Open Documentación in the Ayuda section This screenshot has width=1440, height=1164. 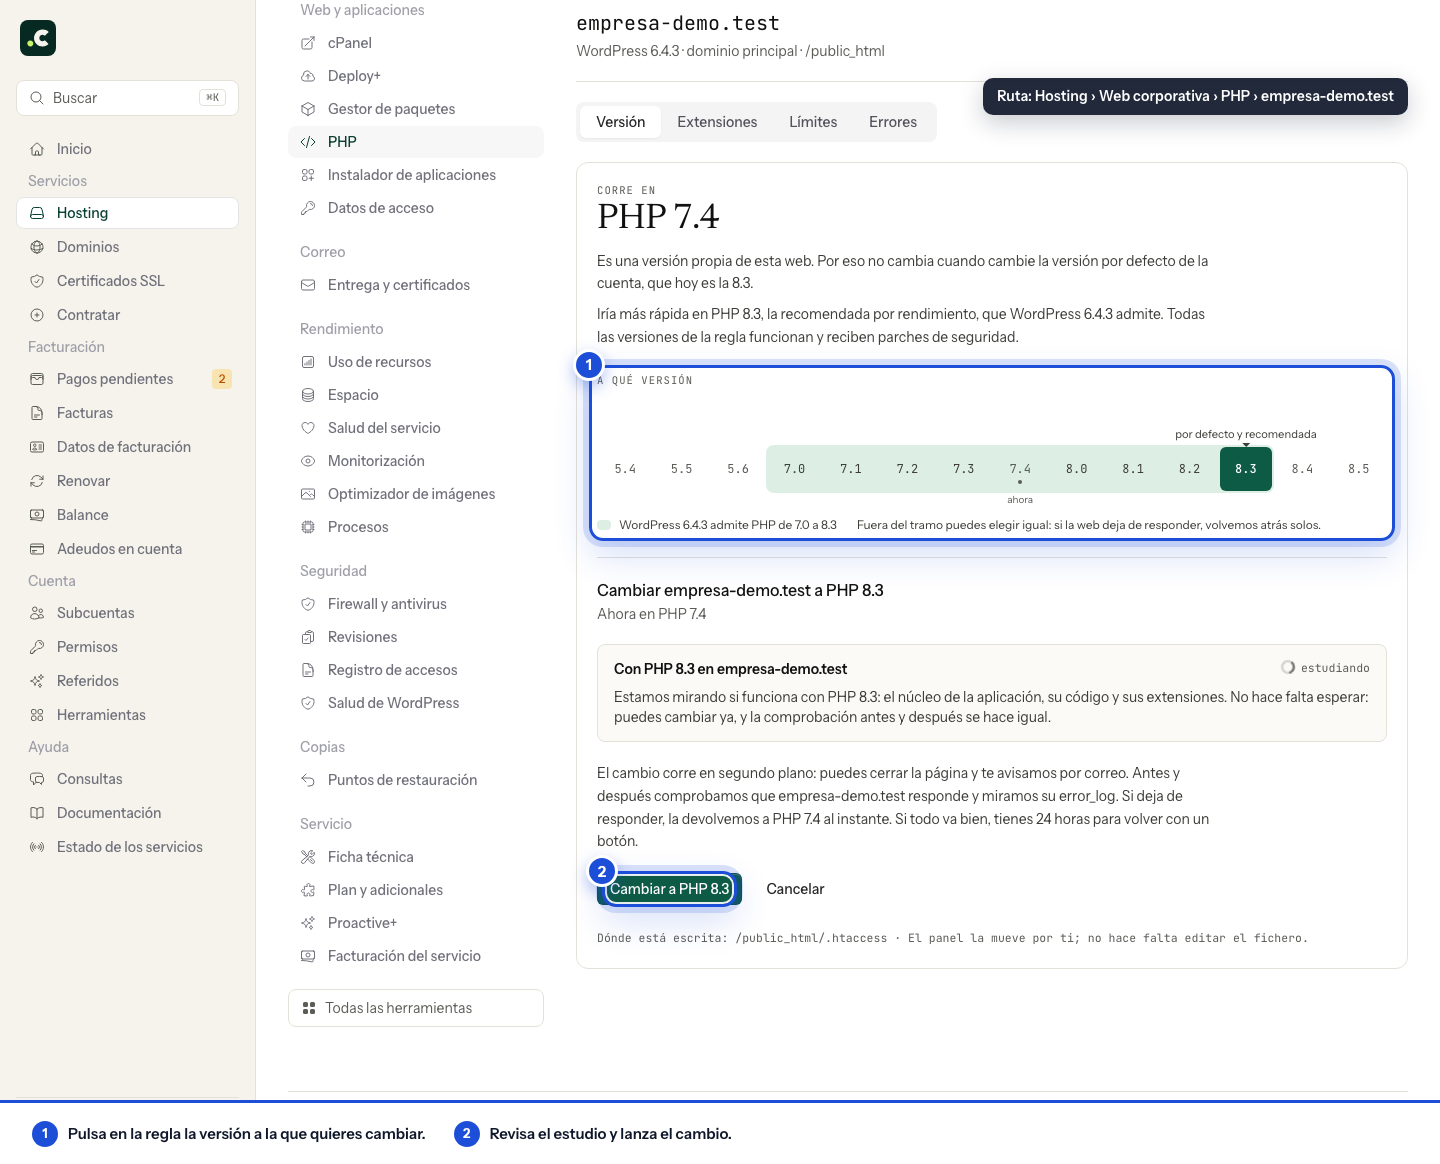pos(127,813)
